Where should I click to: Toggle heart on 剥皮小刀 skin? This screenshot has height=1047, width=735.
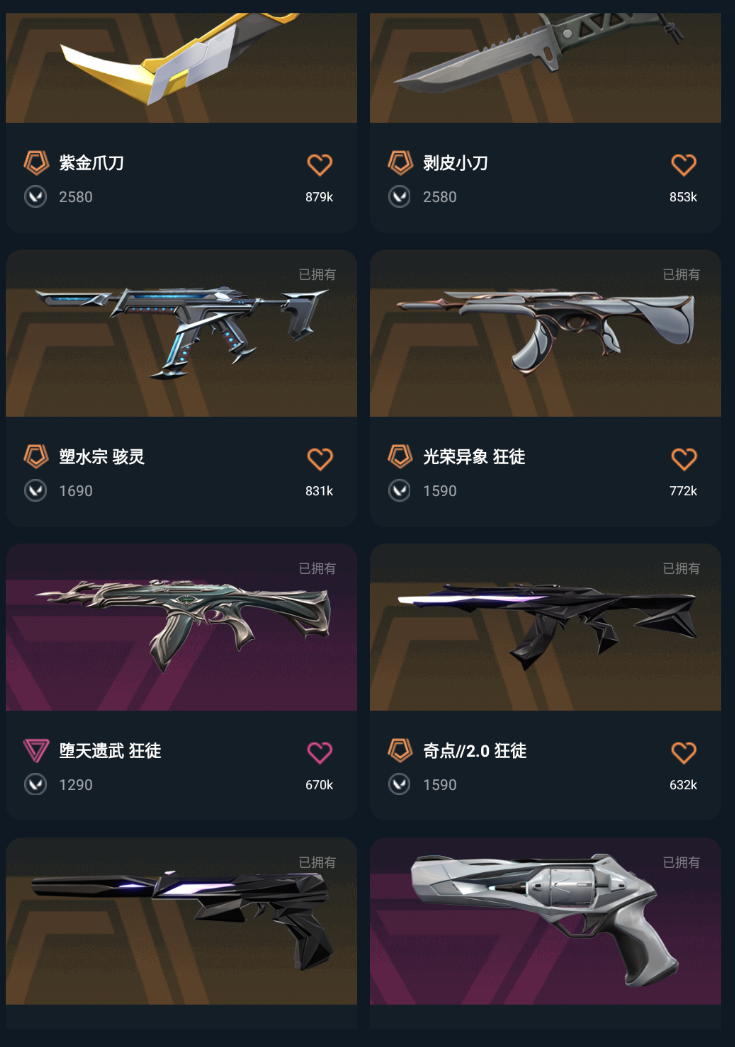coord(684,165)
